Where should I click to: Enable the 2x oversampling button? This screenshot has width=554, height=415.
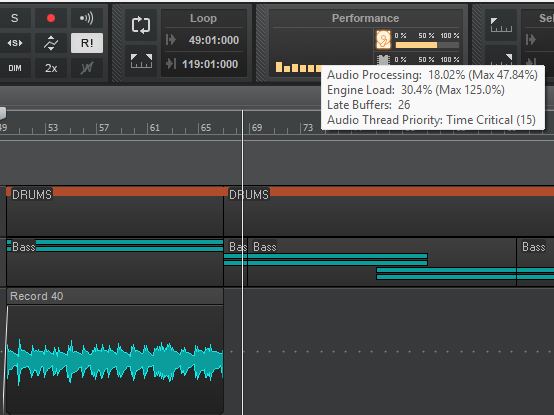click(x=51, y=68)
